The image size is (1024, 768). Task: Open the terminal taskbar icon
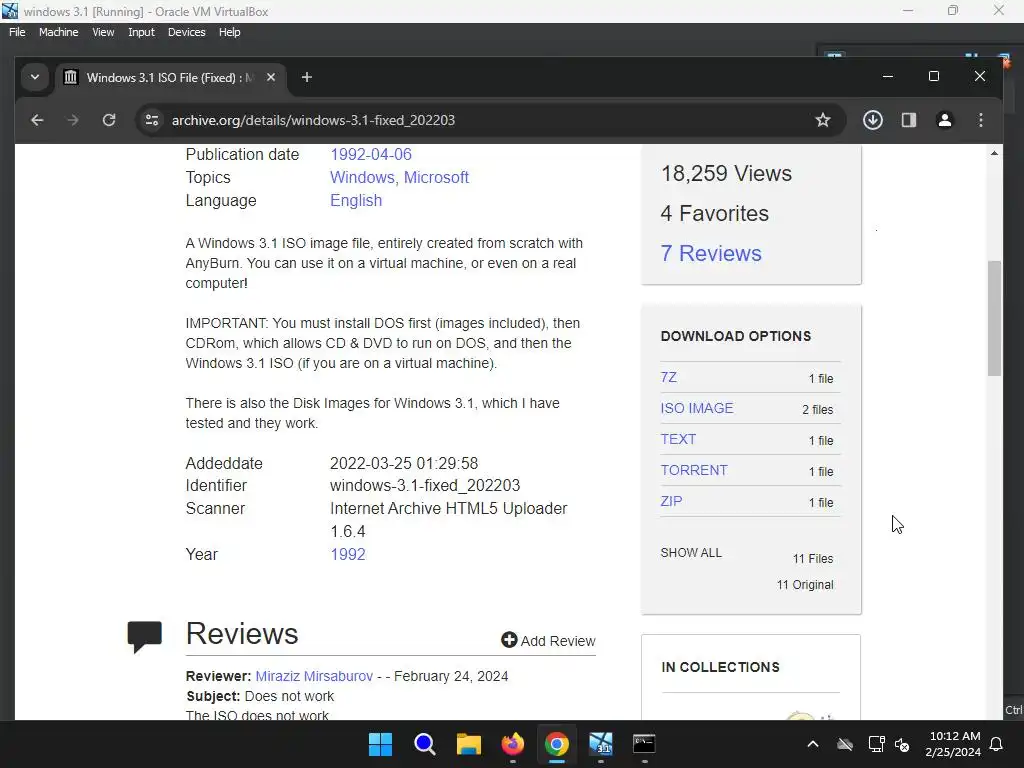644,744
